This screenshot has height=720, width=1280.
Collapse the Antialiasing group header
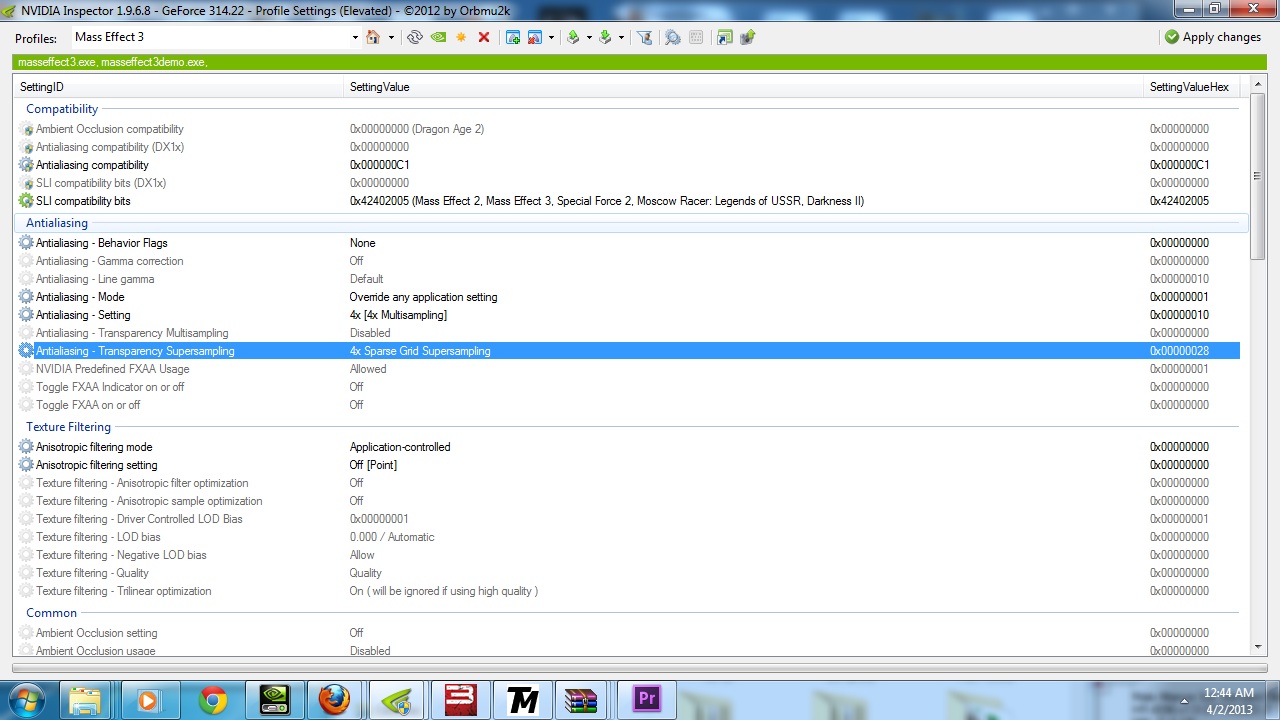[x=57, y=223]
